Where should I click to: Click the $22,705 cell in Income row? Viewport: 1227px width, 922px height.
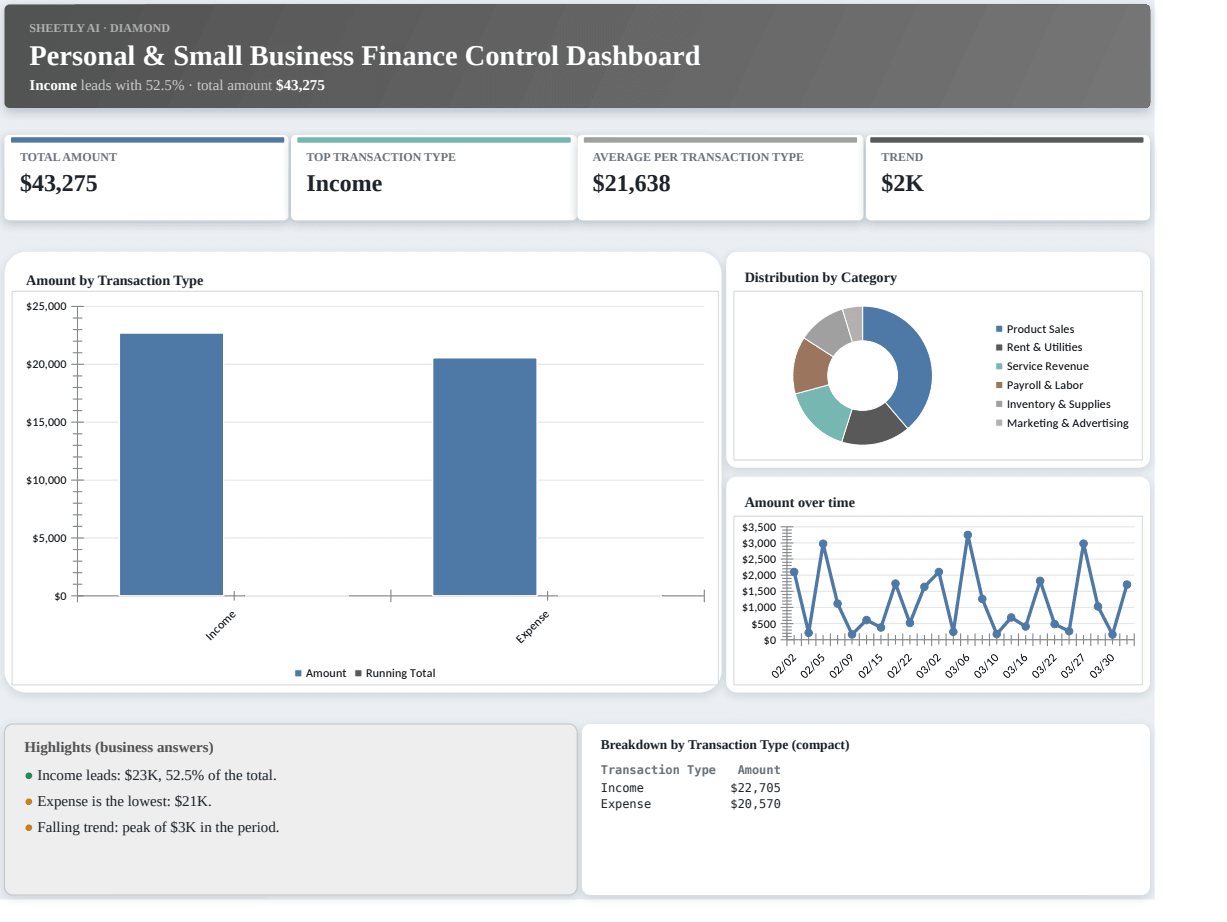(755, 788)
